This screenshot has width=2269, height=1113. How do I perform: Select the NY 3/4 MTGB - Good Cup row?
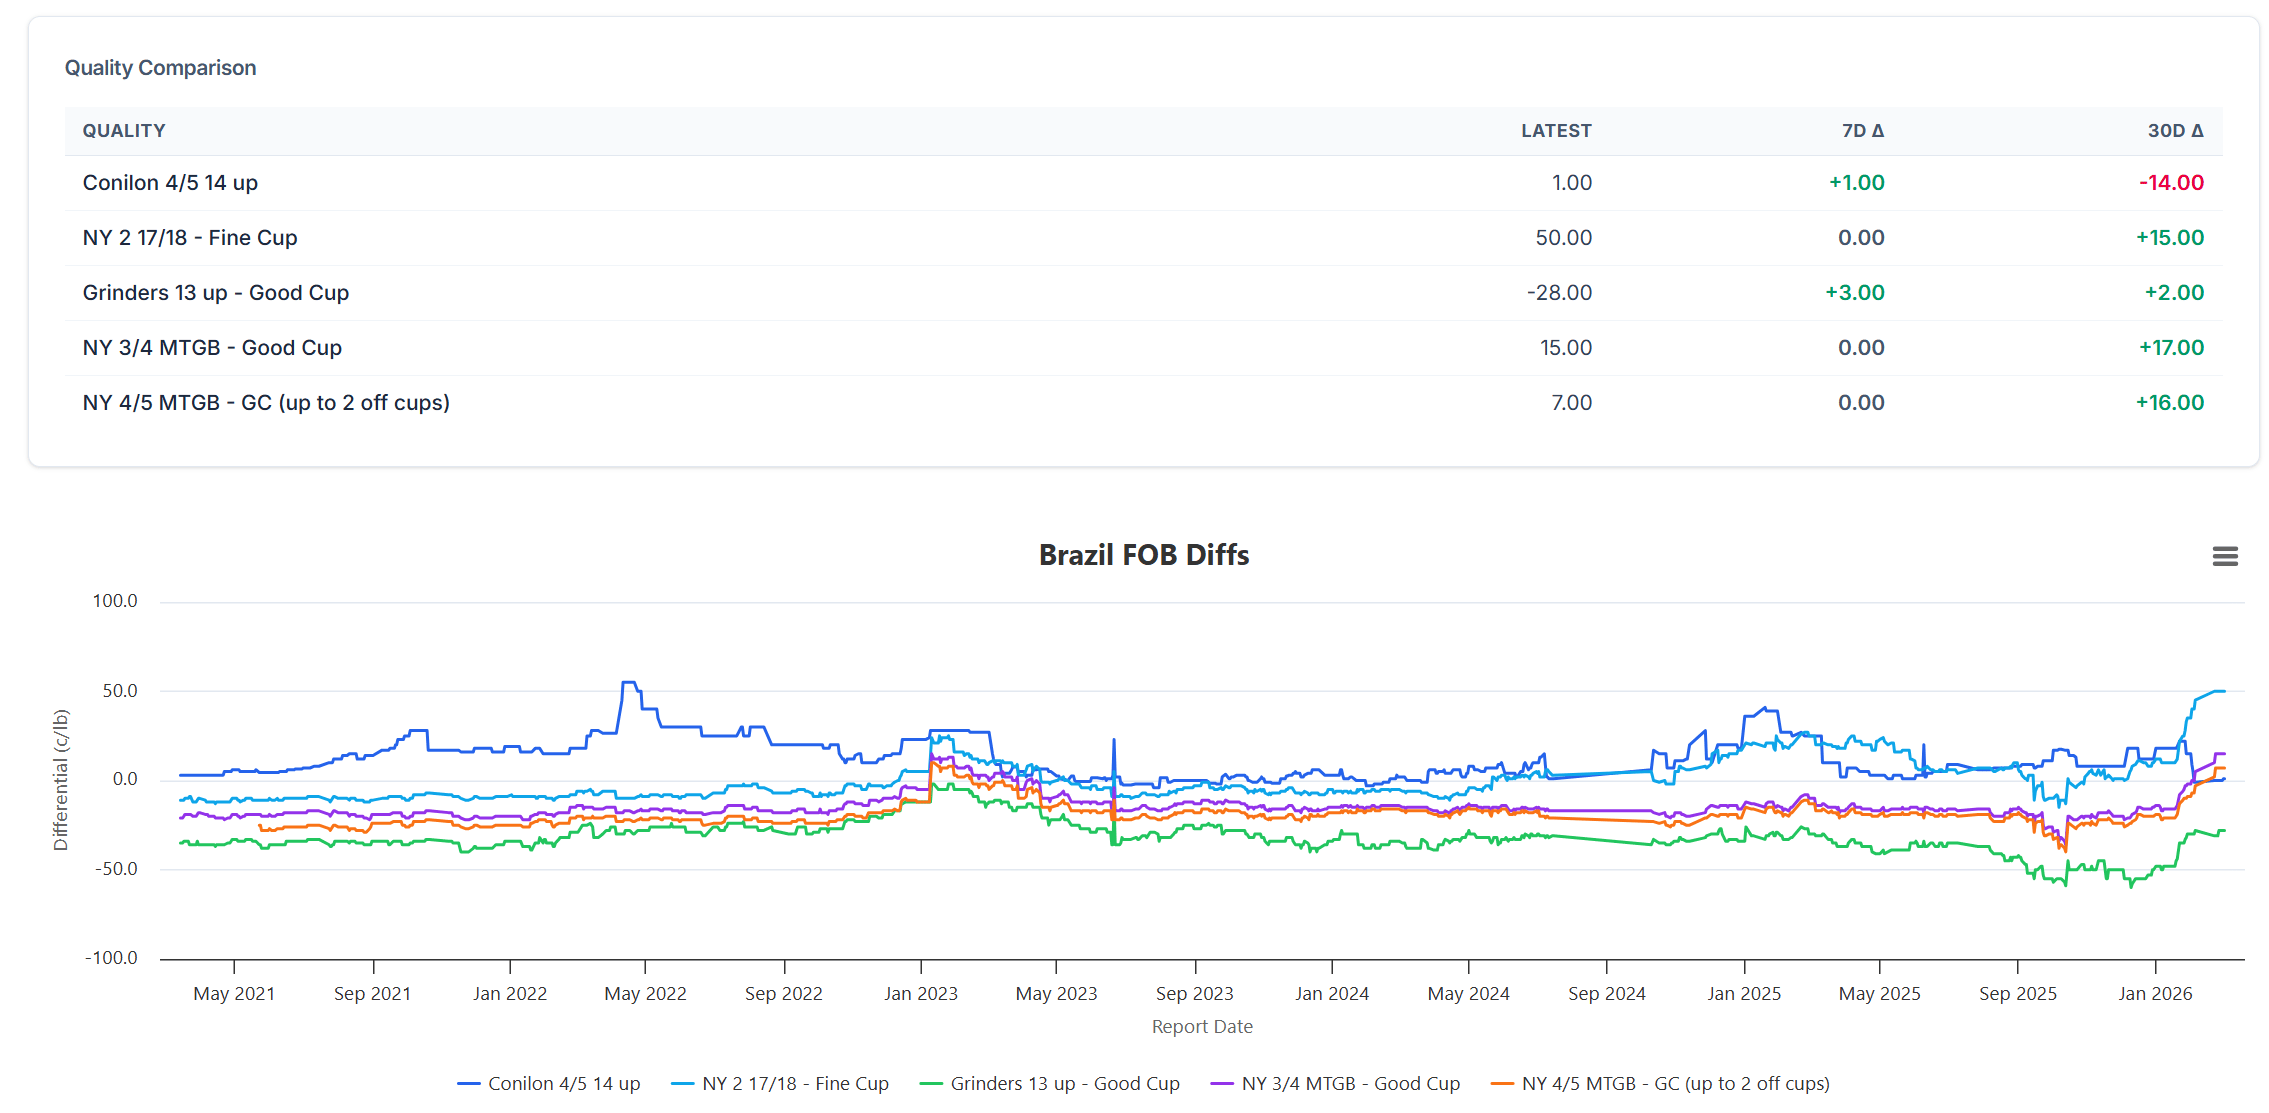pos(212,348)
